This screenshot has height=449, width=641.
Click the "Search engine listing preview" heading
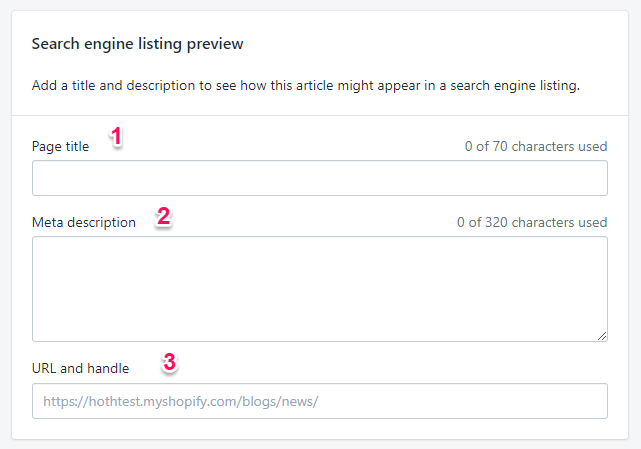pyautogui.click(x=138, y=44)
